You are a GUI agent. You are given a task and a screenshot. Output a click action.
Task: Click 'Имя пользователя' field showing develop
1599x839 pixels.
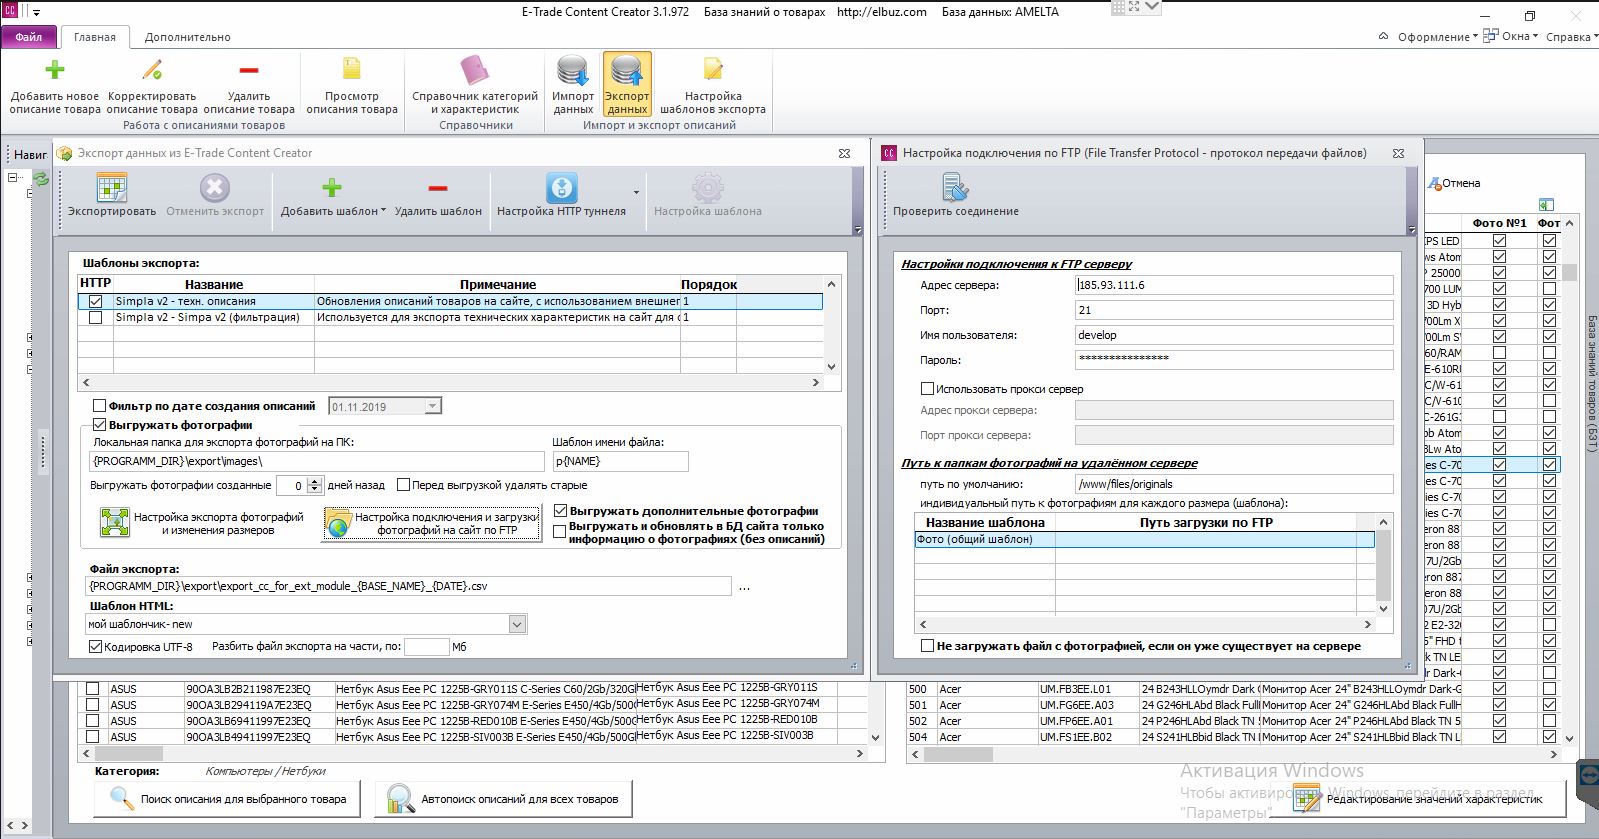pos(1234,335)
